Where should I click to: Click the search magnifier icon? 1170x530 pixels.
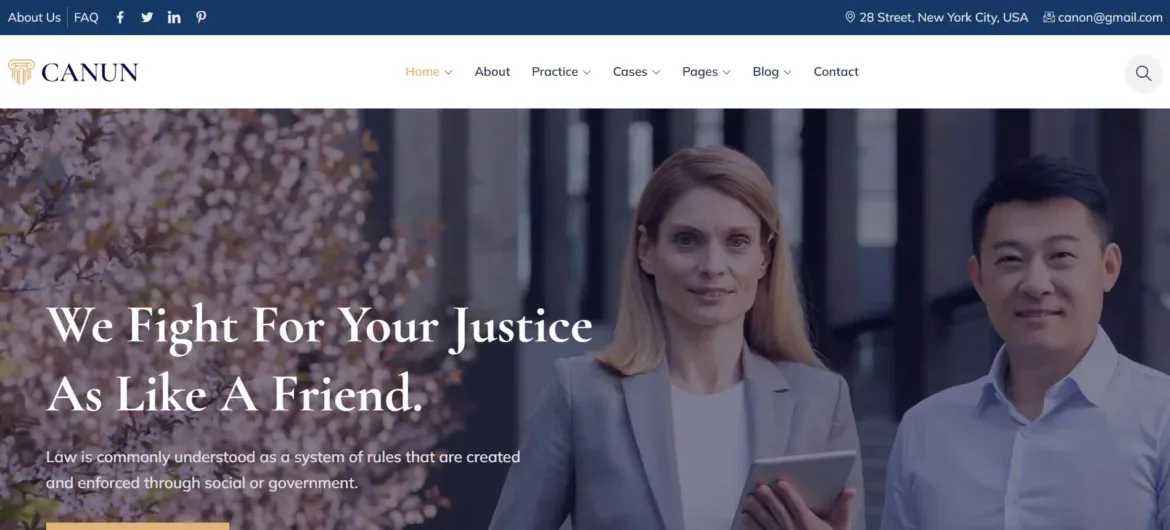coord(1143,73)
